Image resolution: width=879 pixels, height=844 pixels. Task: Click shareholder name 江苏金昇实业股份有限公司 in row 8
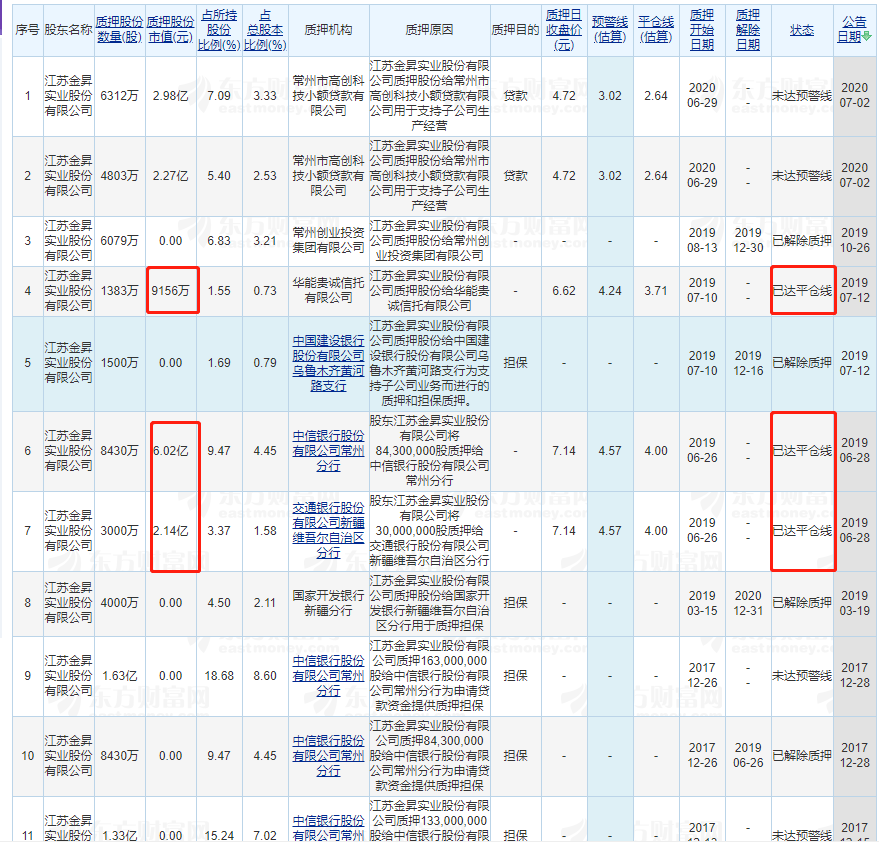pos(68,603)
